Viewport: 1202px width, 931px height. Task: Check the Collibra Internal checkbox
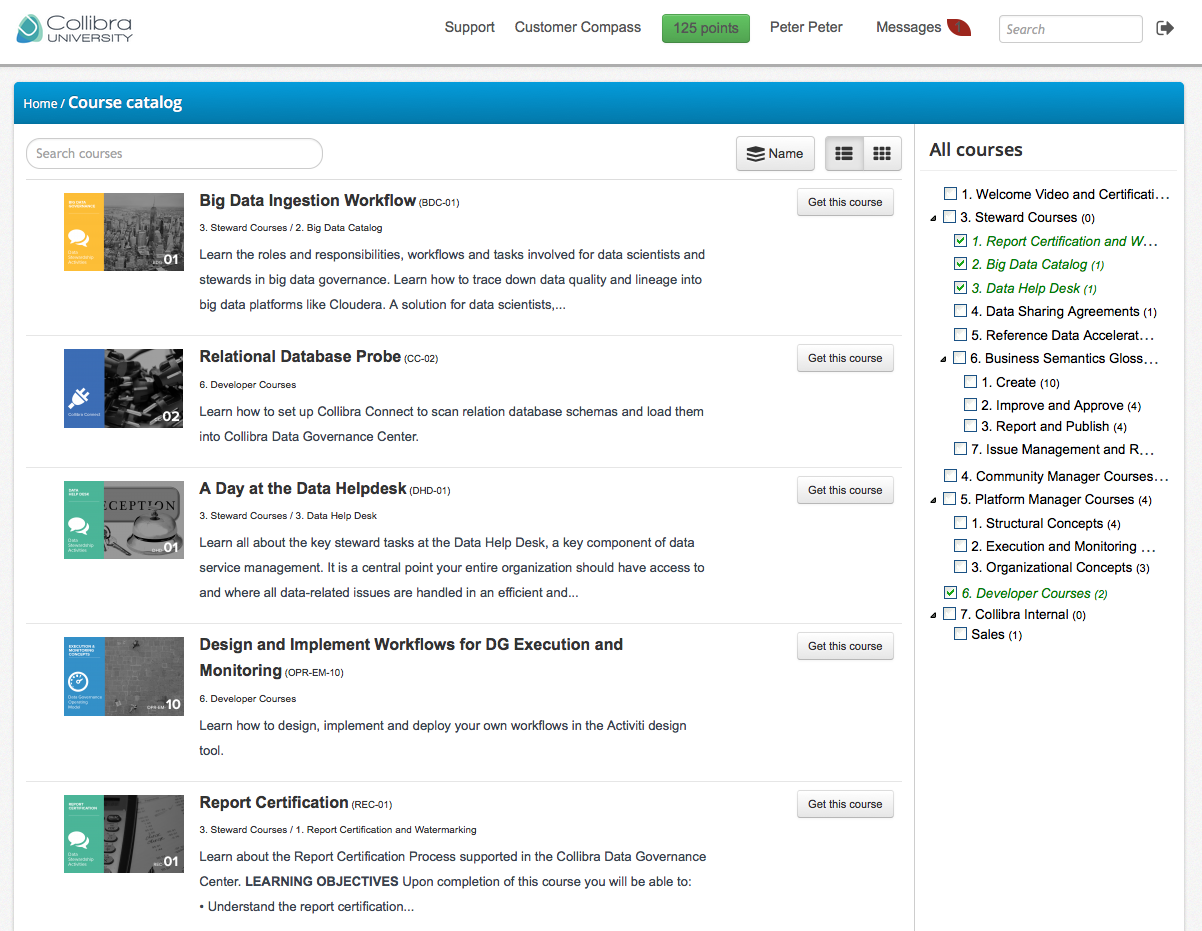tap(949, 614)
